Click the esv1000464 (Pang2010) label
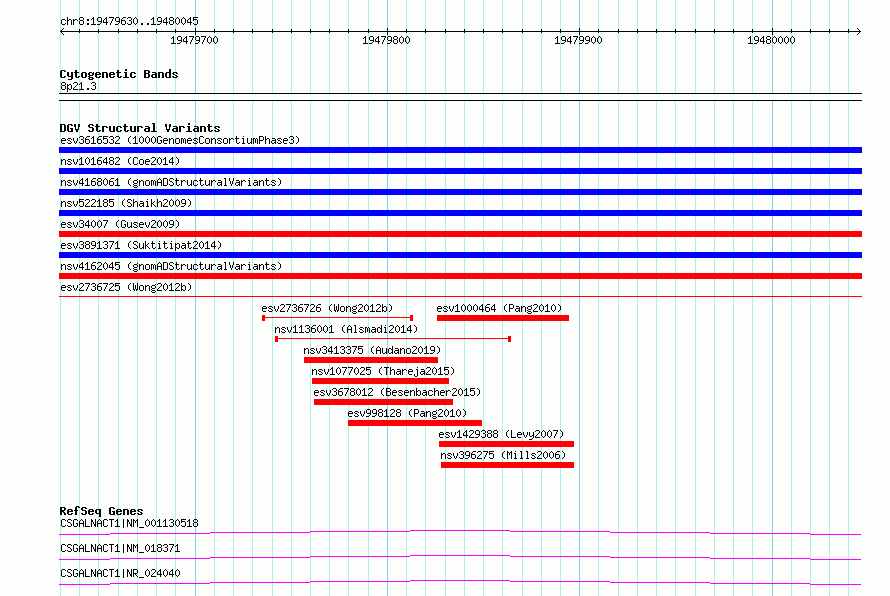The width and height of the screenshot is (890, 596). [x=499, y=308]
